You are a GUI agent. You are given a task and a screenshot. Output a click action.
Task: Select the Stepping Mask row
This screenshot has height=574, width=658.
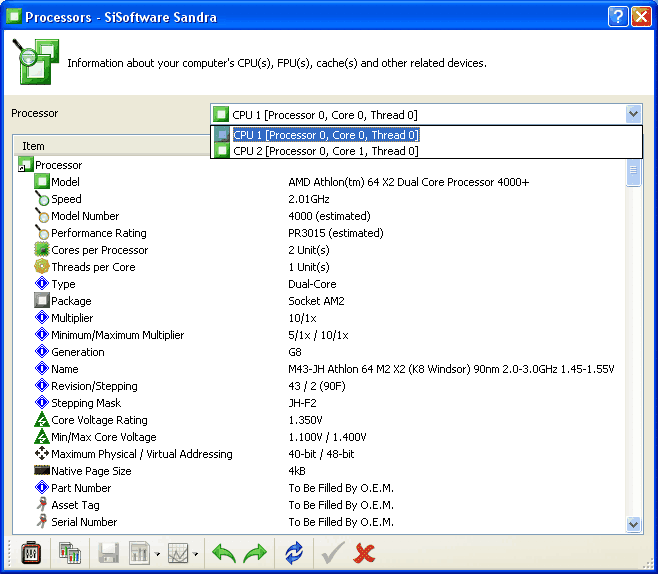point(319,403)
